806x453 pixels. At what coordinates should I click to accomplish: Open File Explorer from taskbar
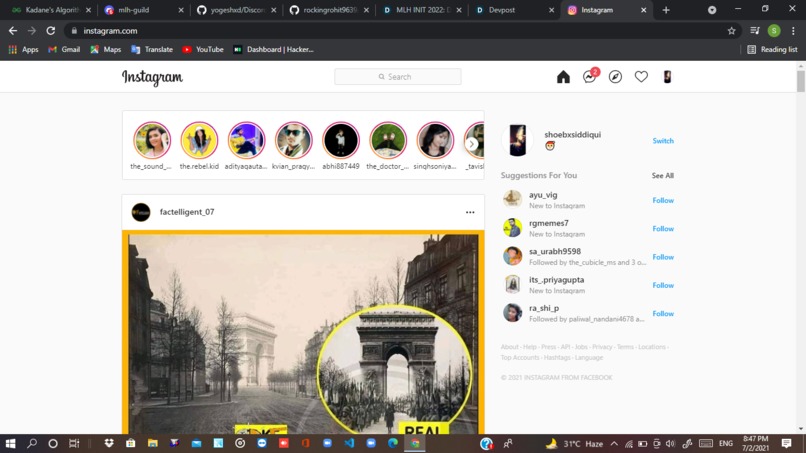tap(153, 443)
